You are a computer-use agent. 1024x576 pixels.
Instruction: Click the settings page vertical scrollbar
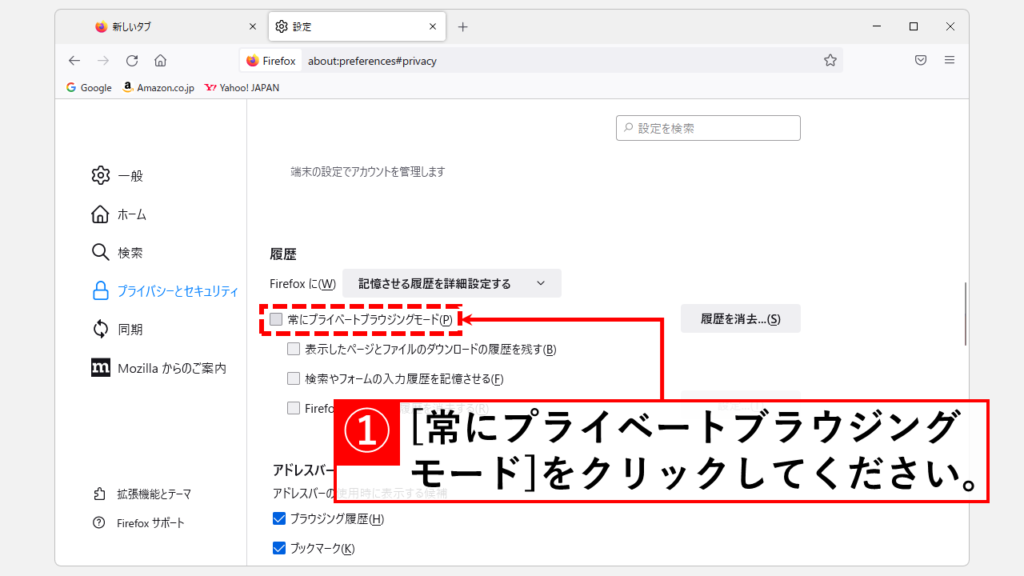(x=965, y=313)
